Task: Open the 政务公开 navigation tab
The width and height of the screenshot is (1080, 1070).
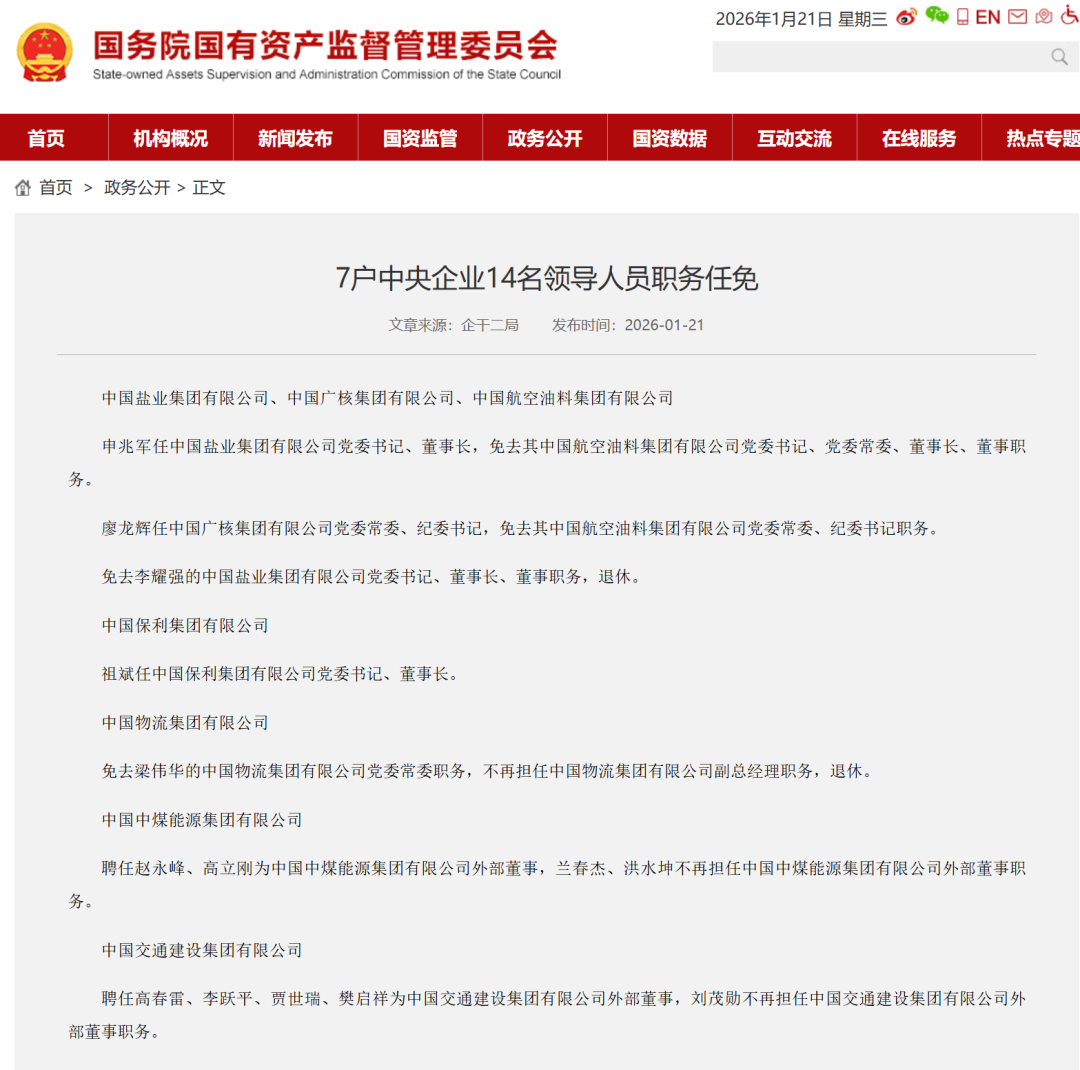Action: click(x=545, y=137)
